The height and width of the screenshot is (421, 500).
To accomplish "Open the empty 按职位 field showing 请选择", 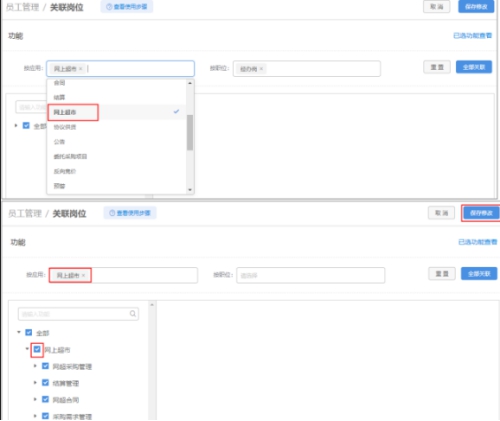I will coord(311,275).
